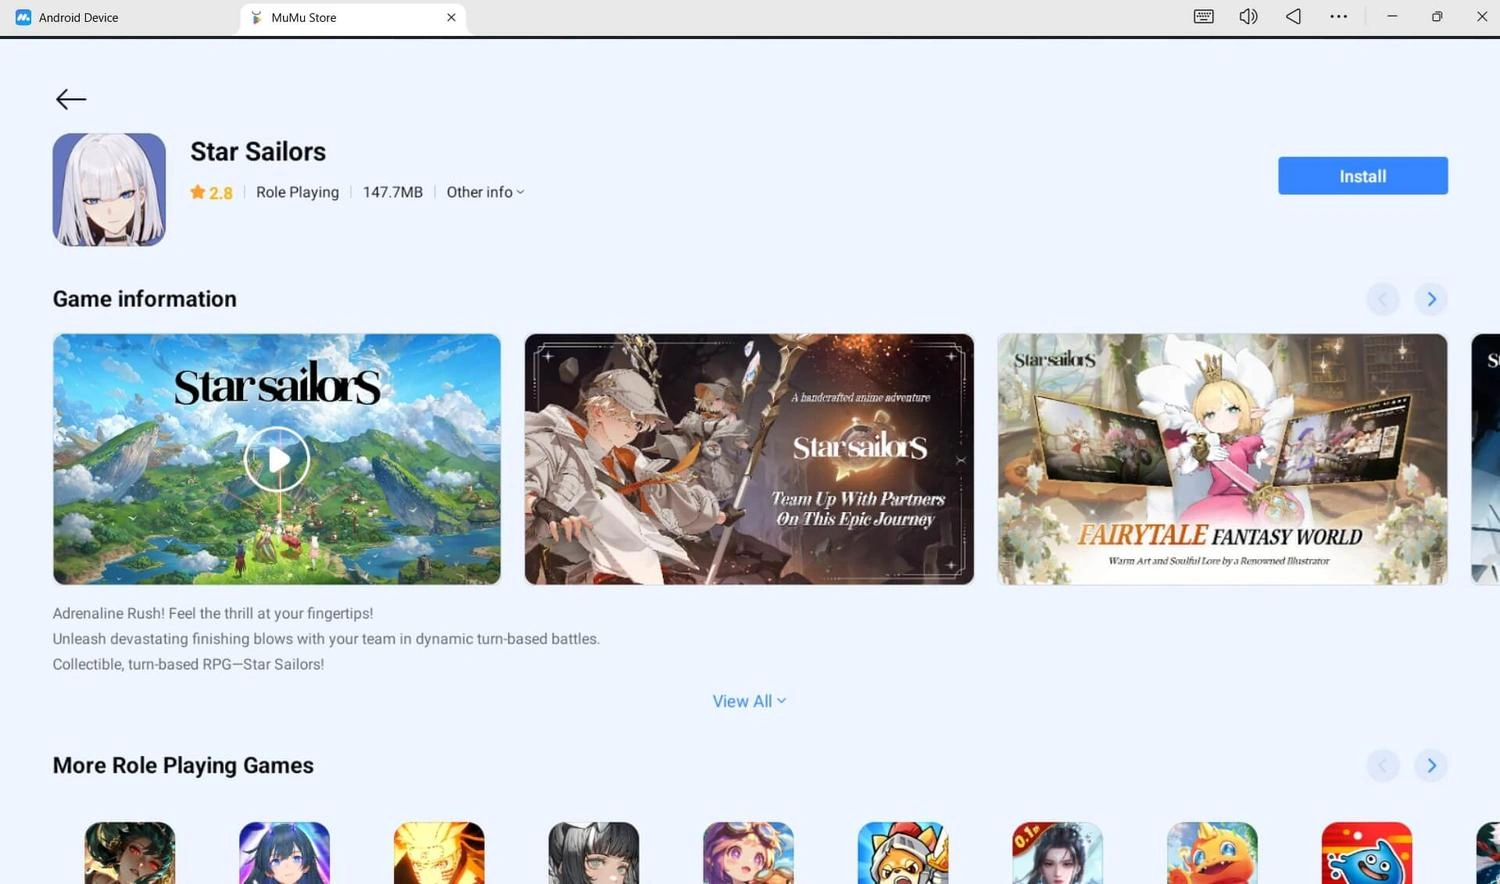Play the Star Sailors trailer video
Image resolution: width=1500 pixels, height=884 pixels.
(x=277, y=459)
